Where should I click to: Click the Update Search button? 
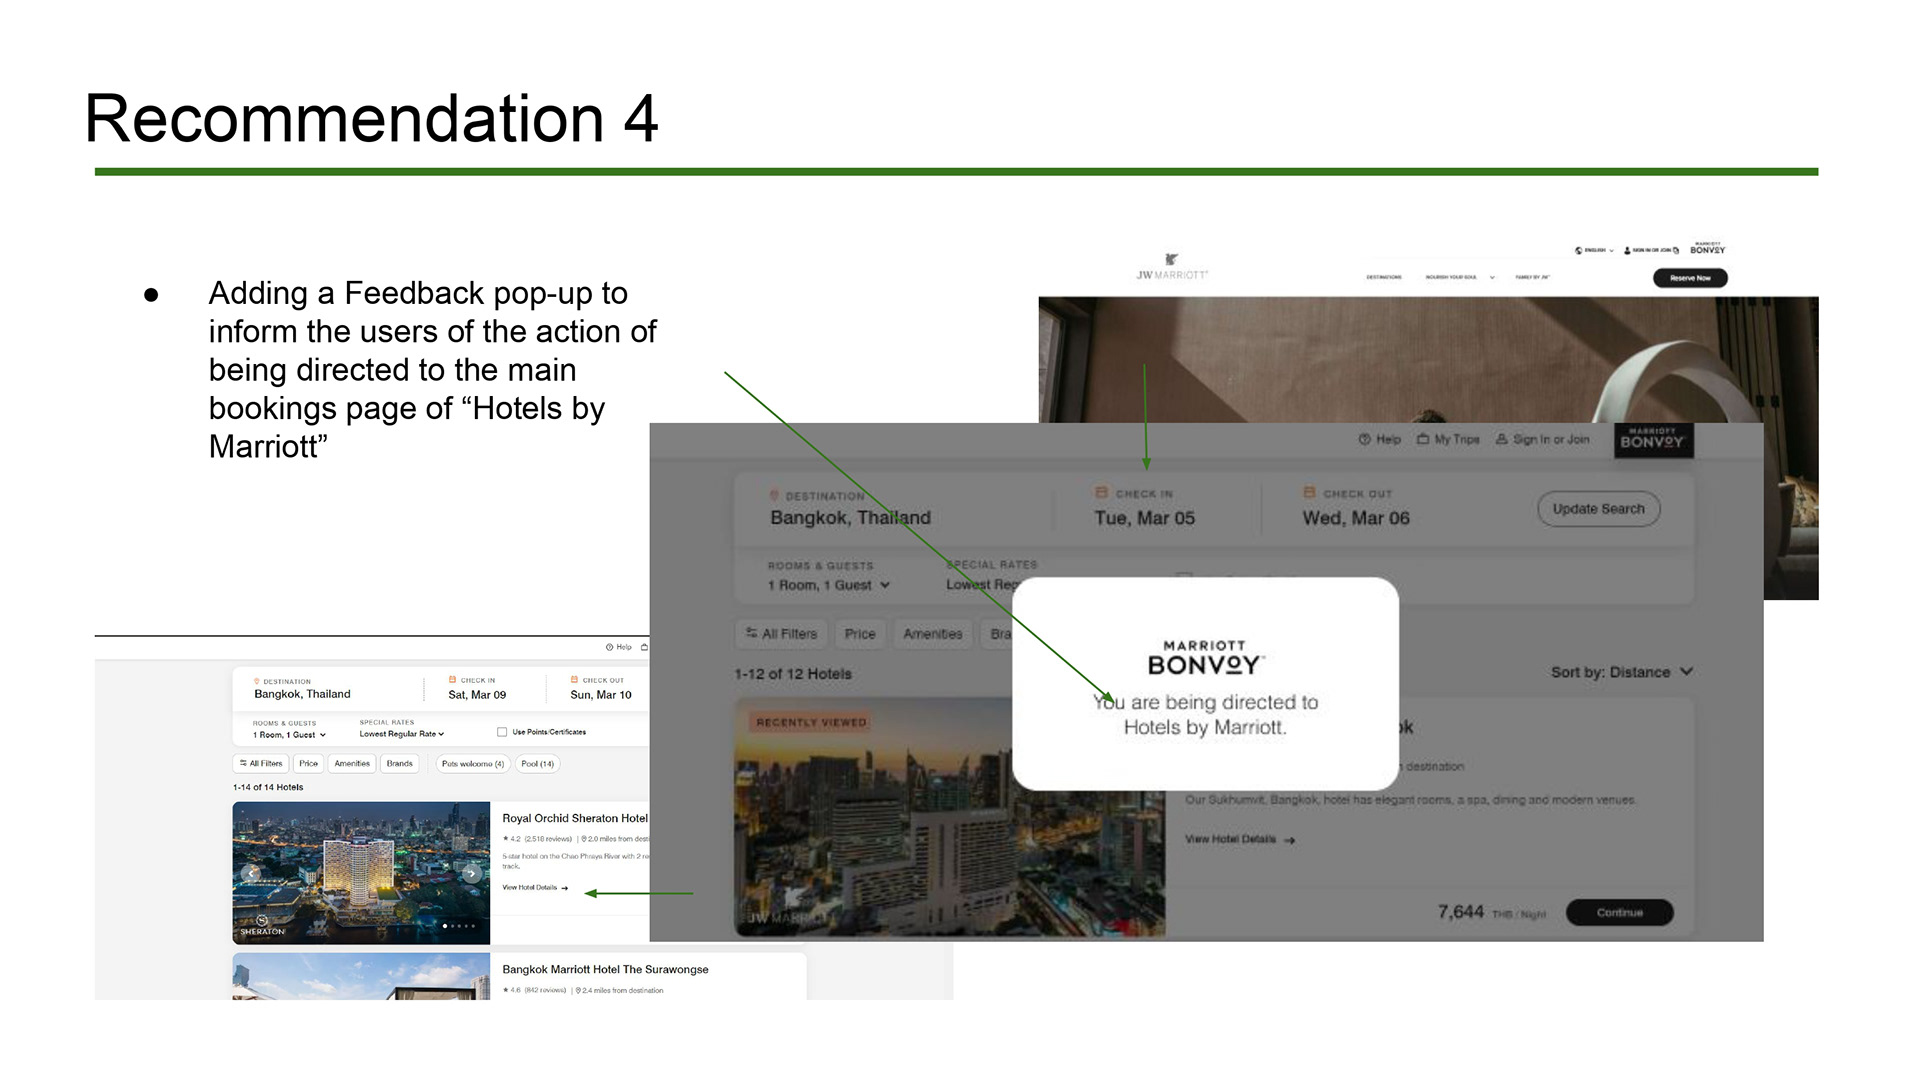1598,509
